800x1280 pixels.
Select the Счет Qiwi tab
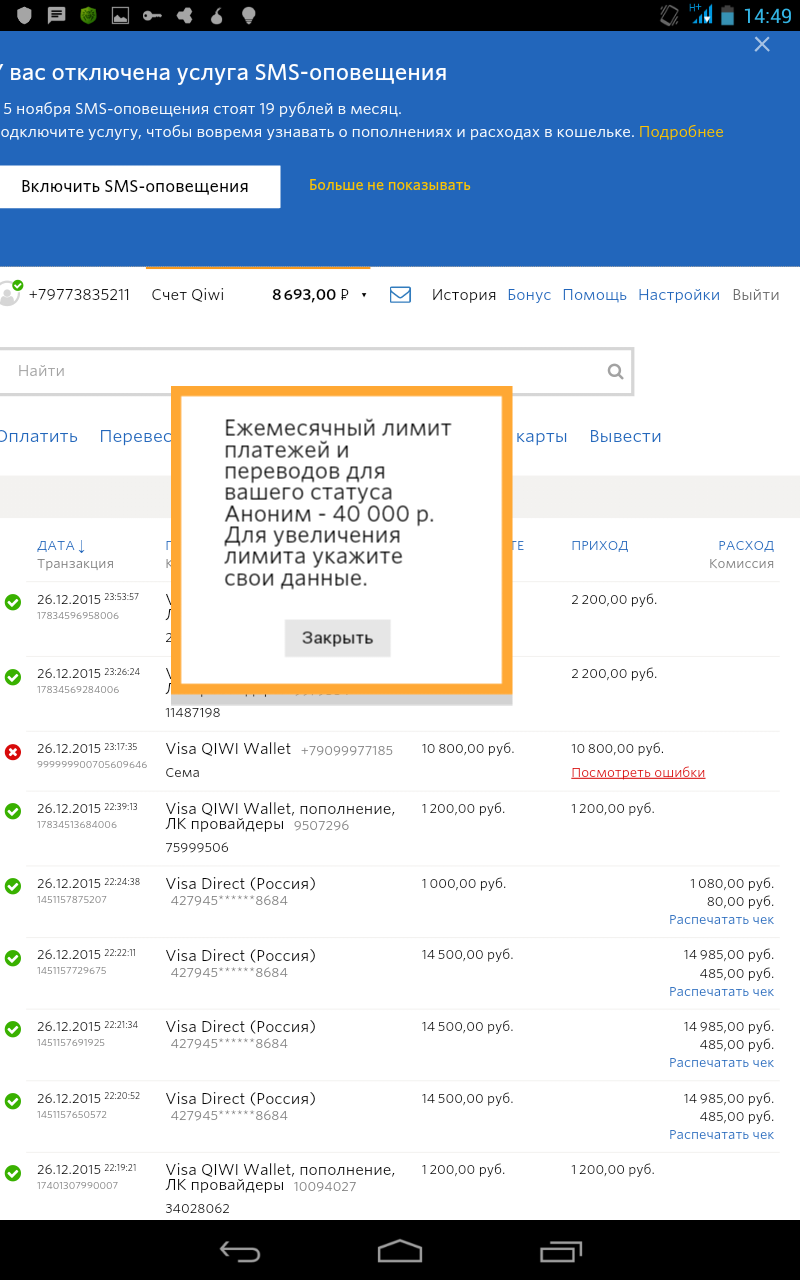pos(188,295)
